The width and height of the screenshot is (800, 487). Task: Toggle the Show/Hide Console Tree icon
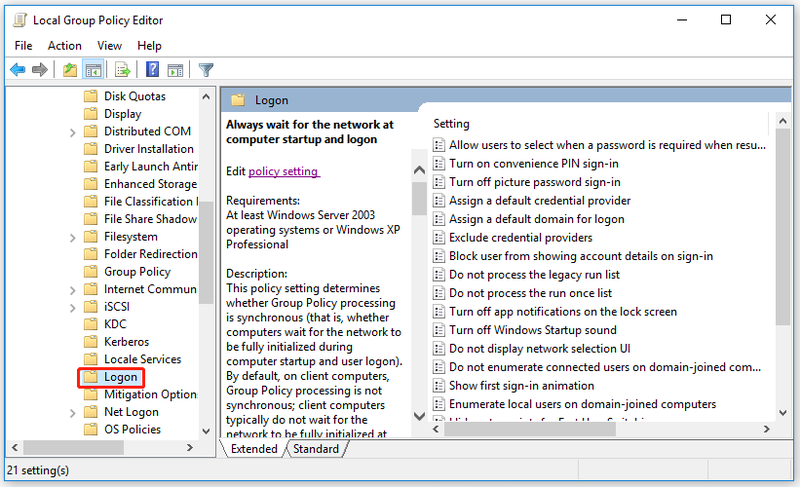[x=93, y=69]
